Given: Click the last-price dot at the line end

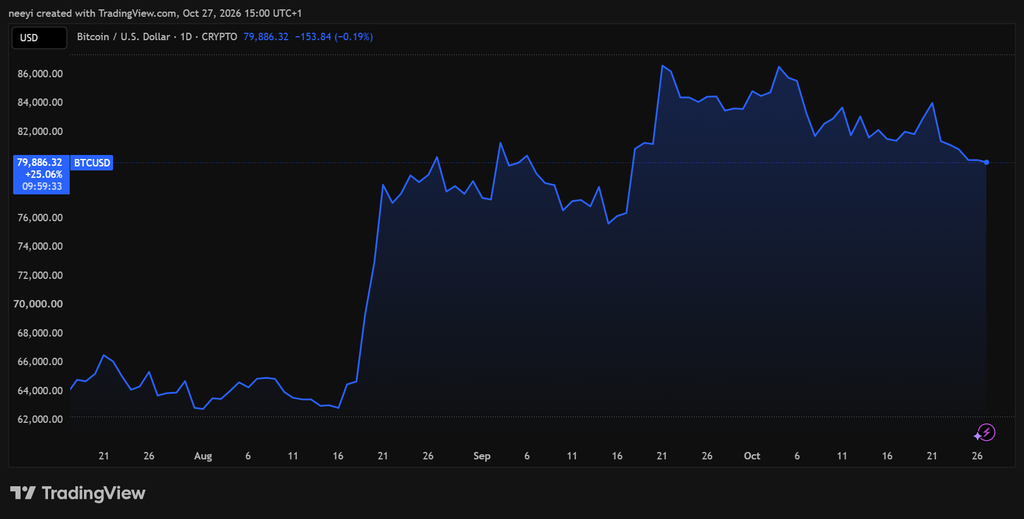Looking at the screenshot, I should tap(986, 162).
